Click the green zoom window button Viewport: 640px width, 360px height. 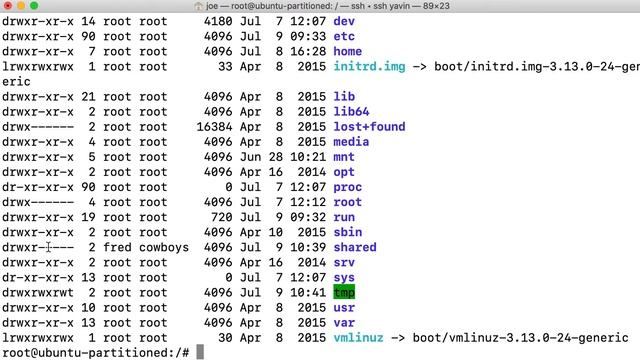coord(34,6)
